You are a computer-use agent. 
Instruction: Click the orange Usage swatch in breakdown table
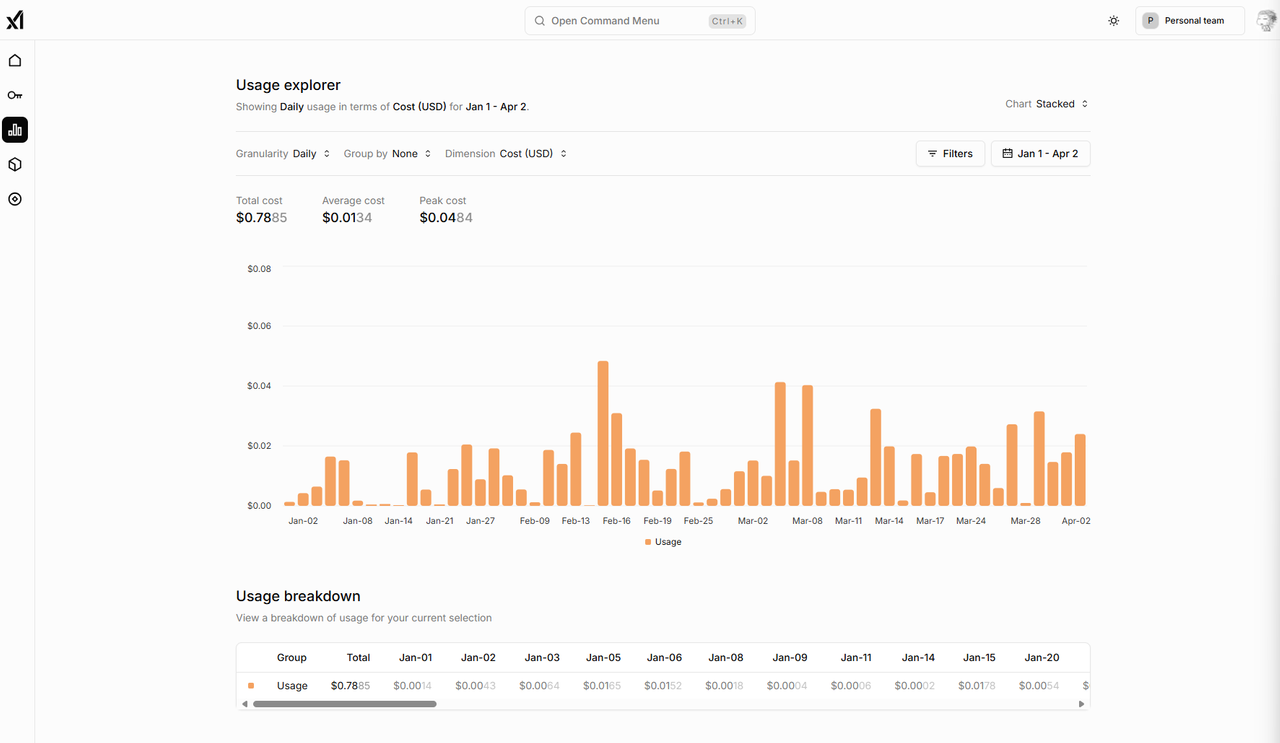pos(251,686)
